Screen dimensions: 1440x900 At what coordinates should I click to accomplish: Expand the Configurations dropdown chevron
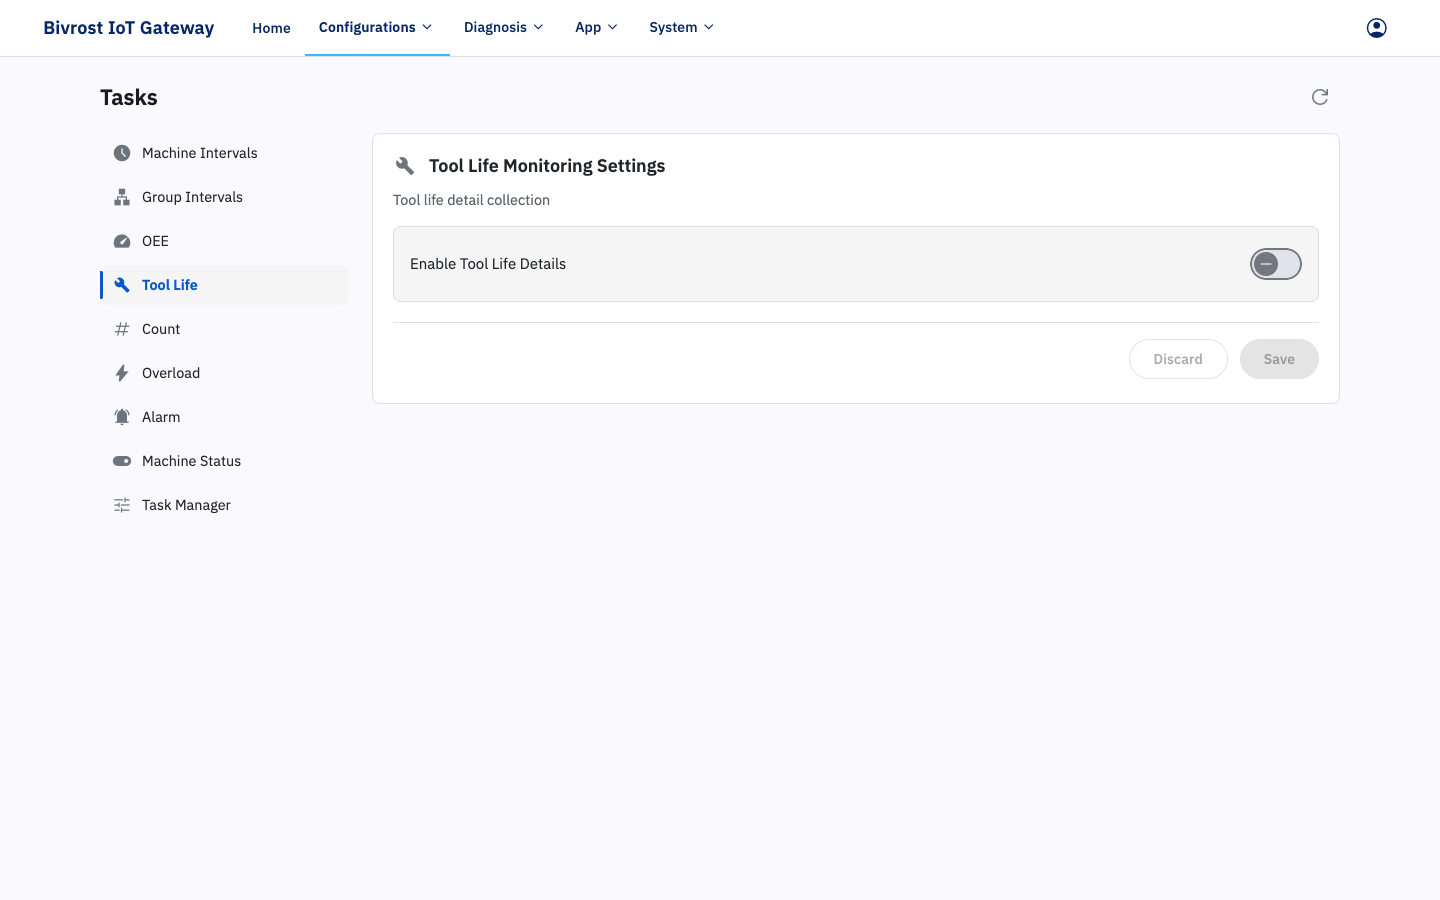tap(427, 27)
